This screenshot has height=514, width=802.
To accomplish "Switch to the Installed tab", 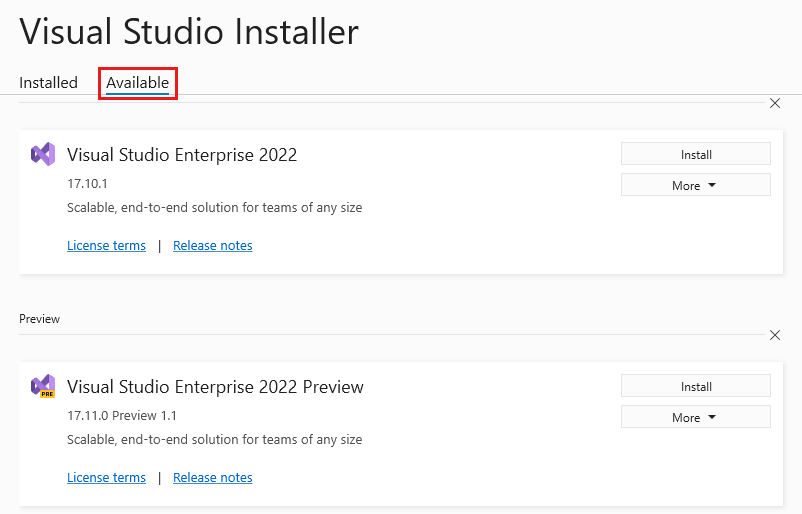I will tap(48, 82).
